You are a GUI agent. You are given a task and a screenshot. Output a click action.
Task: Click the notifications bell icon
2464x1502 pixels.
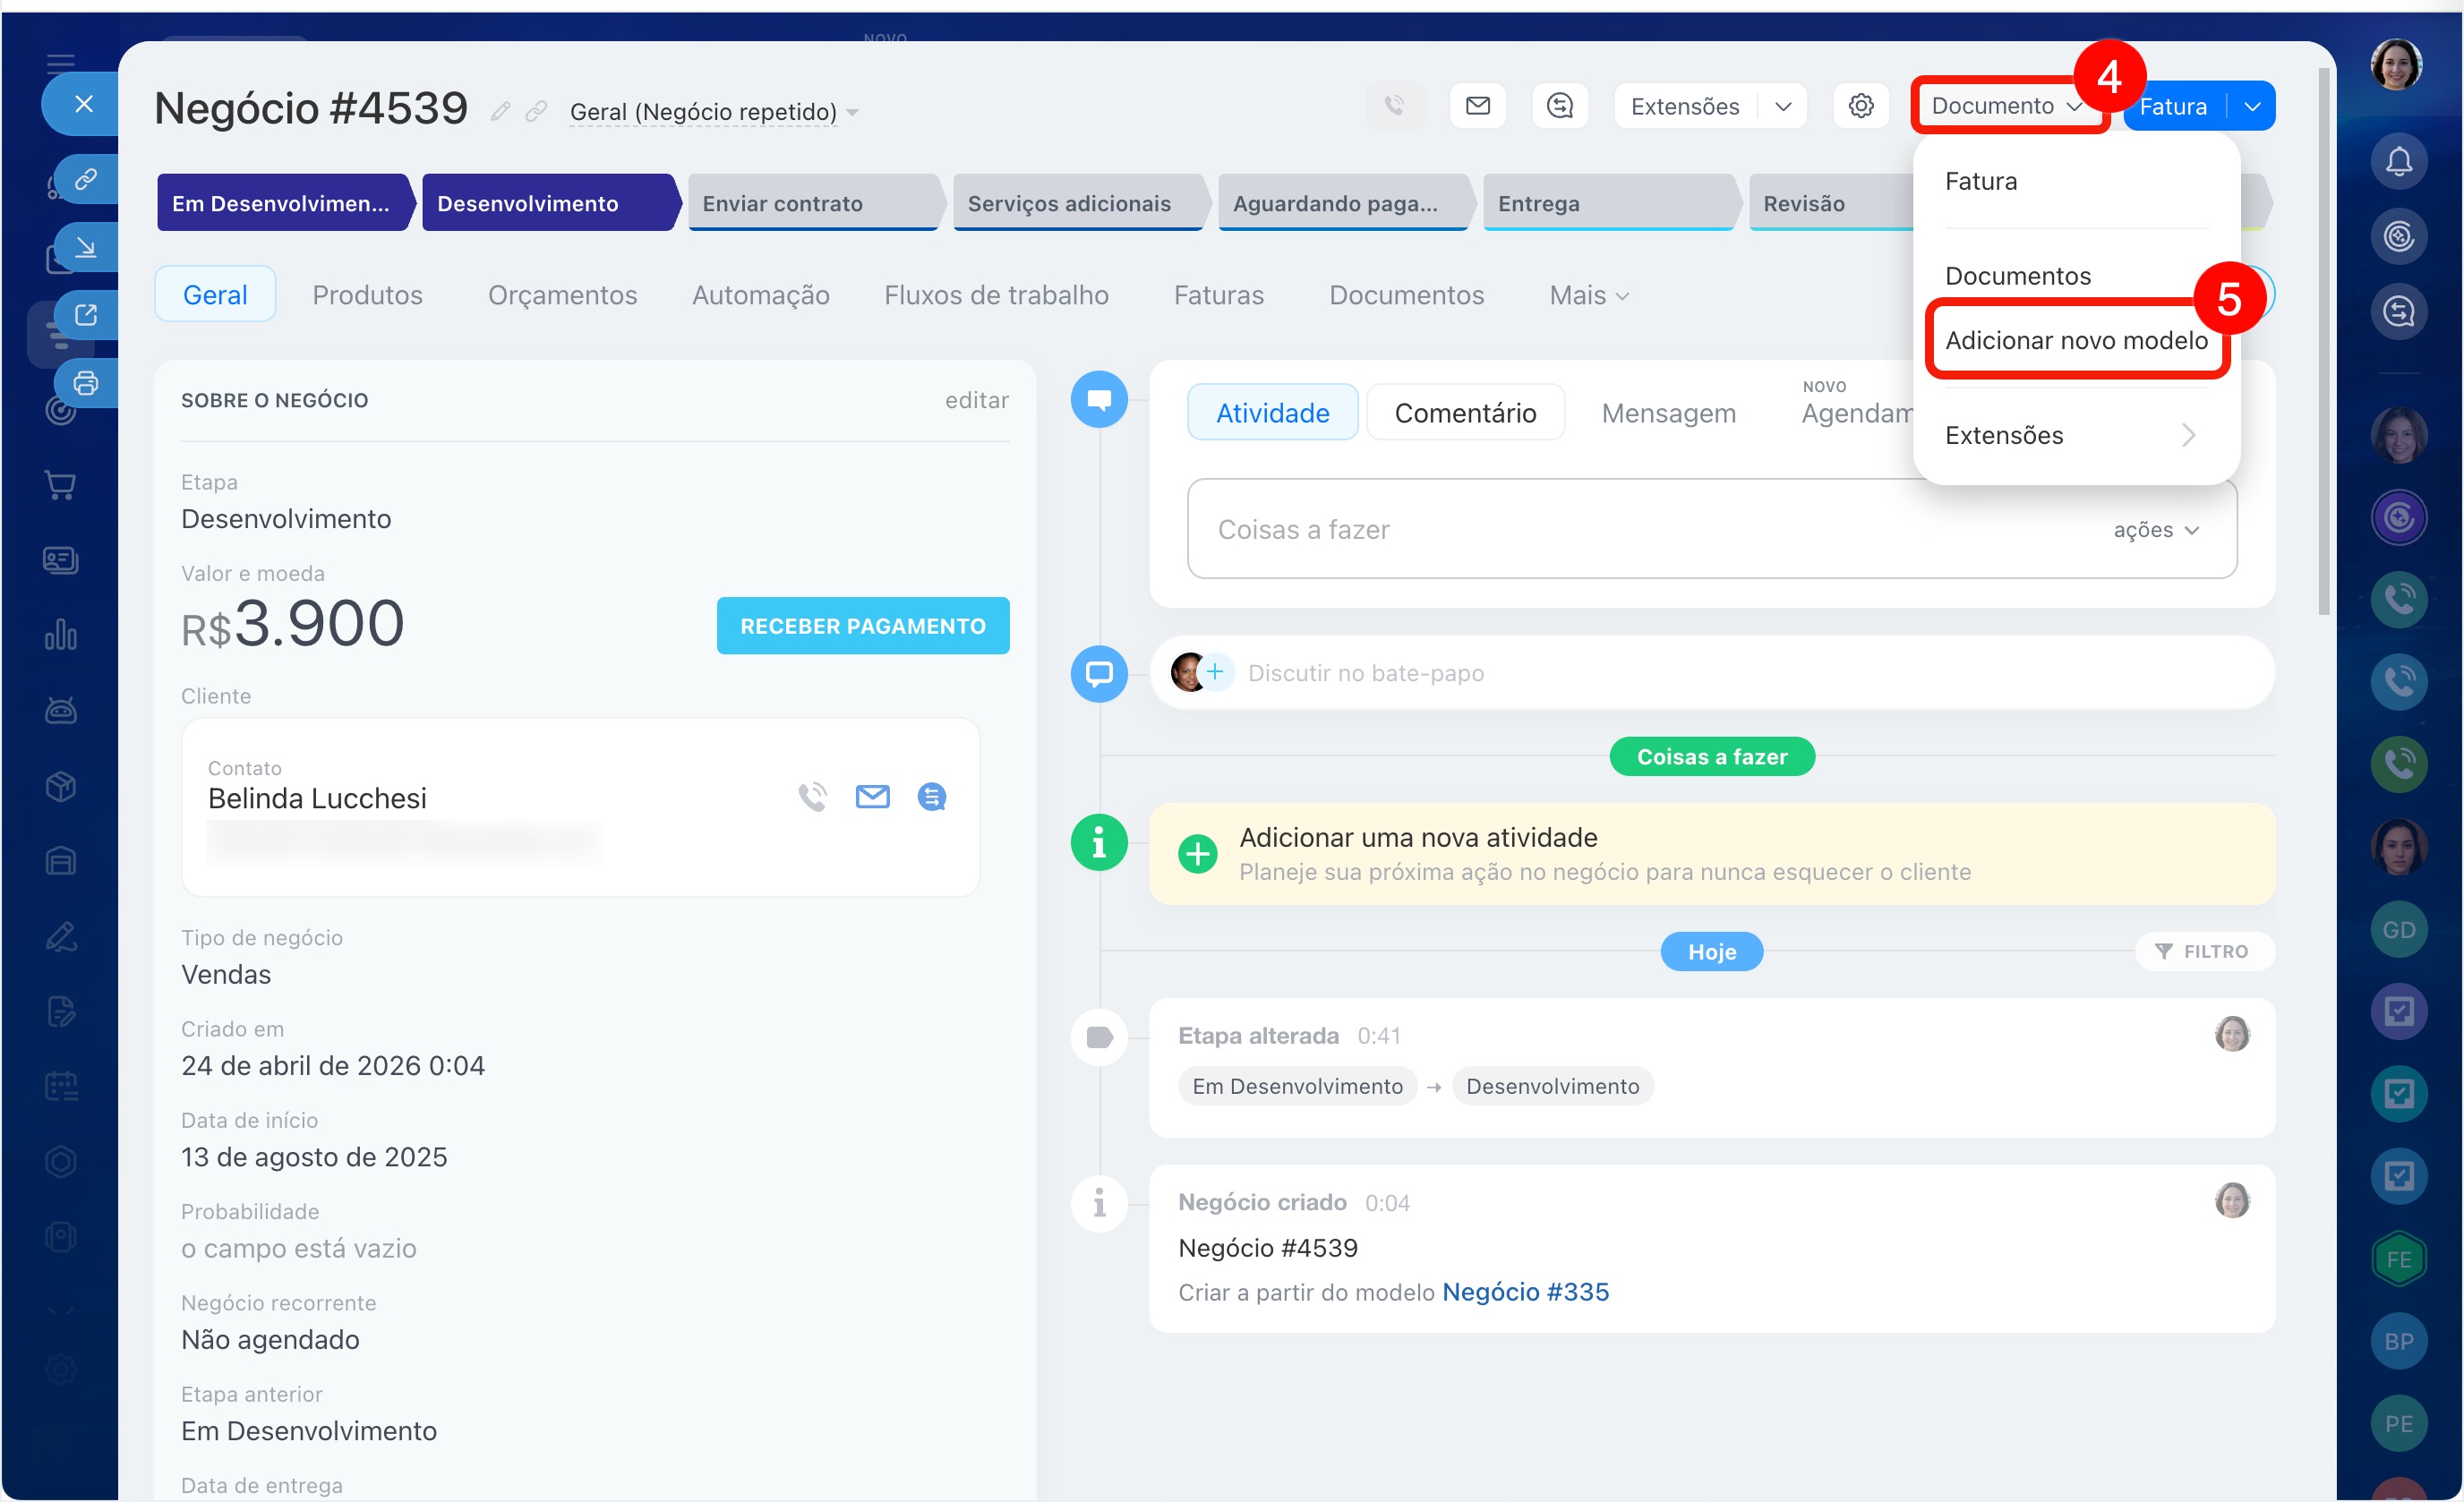click(2398, 162)
